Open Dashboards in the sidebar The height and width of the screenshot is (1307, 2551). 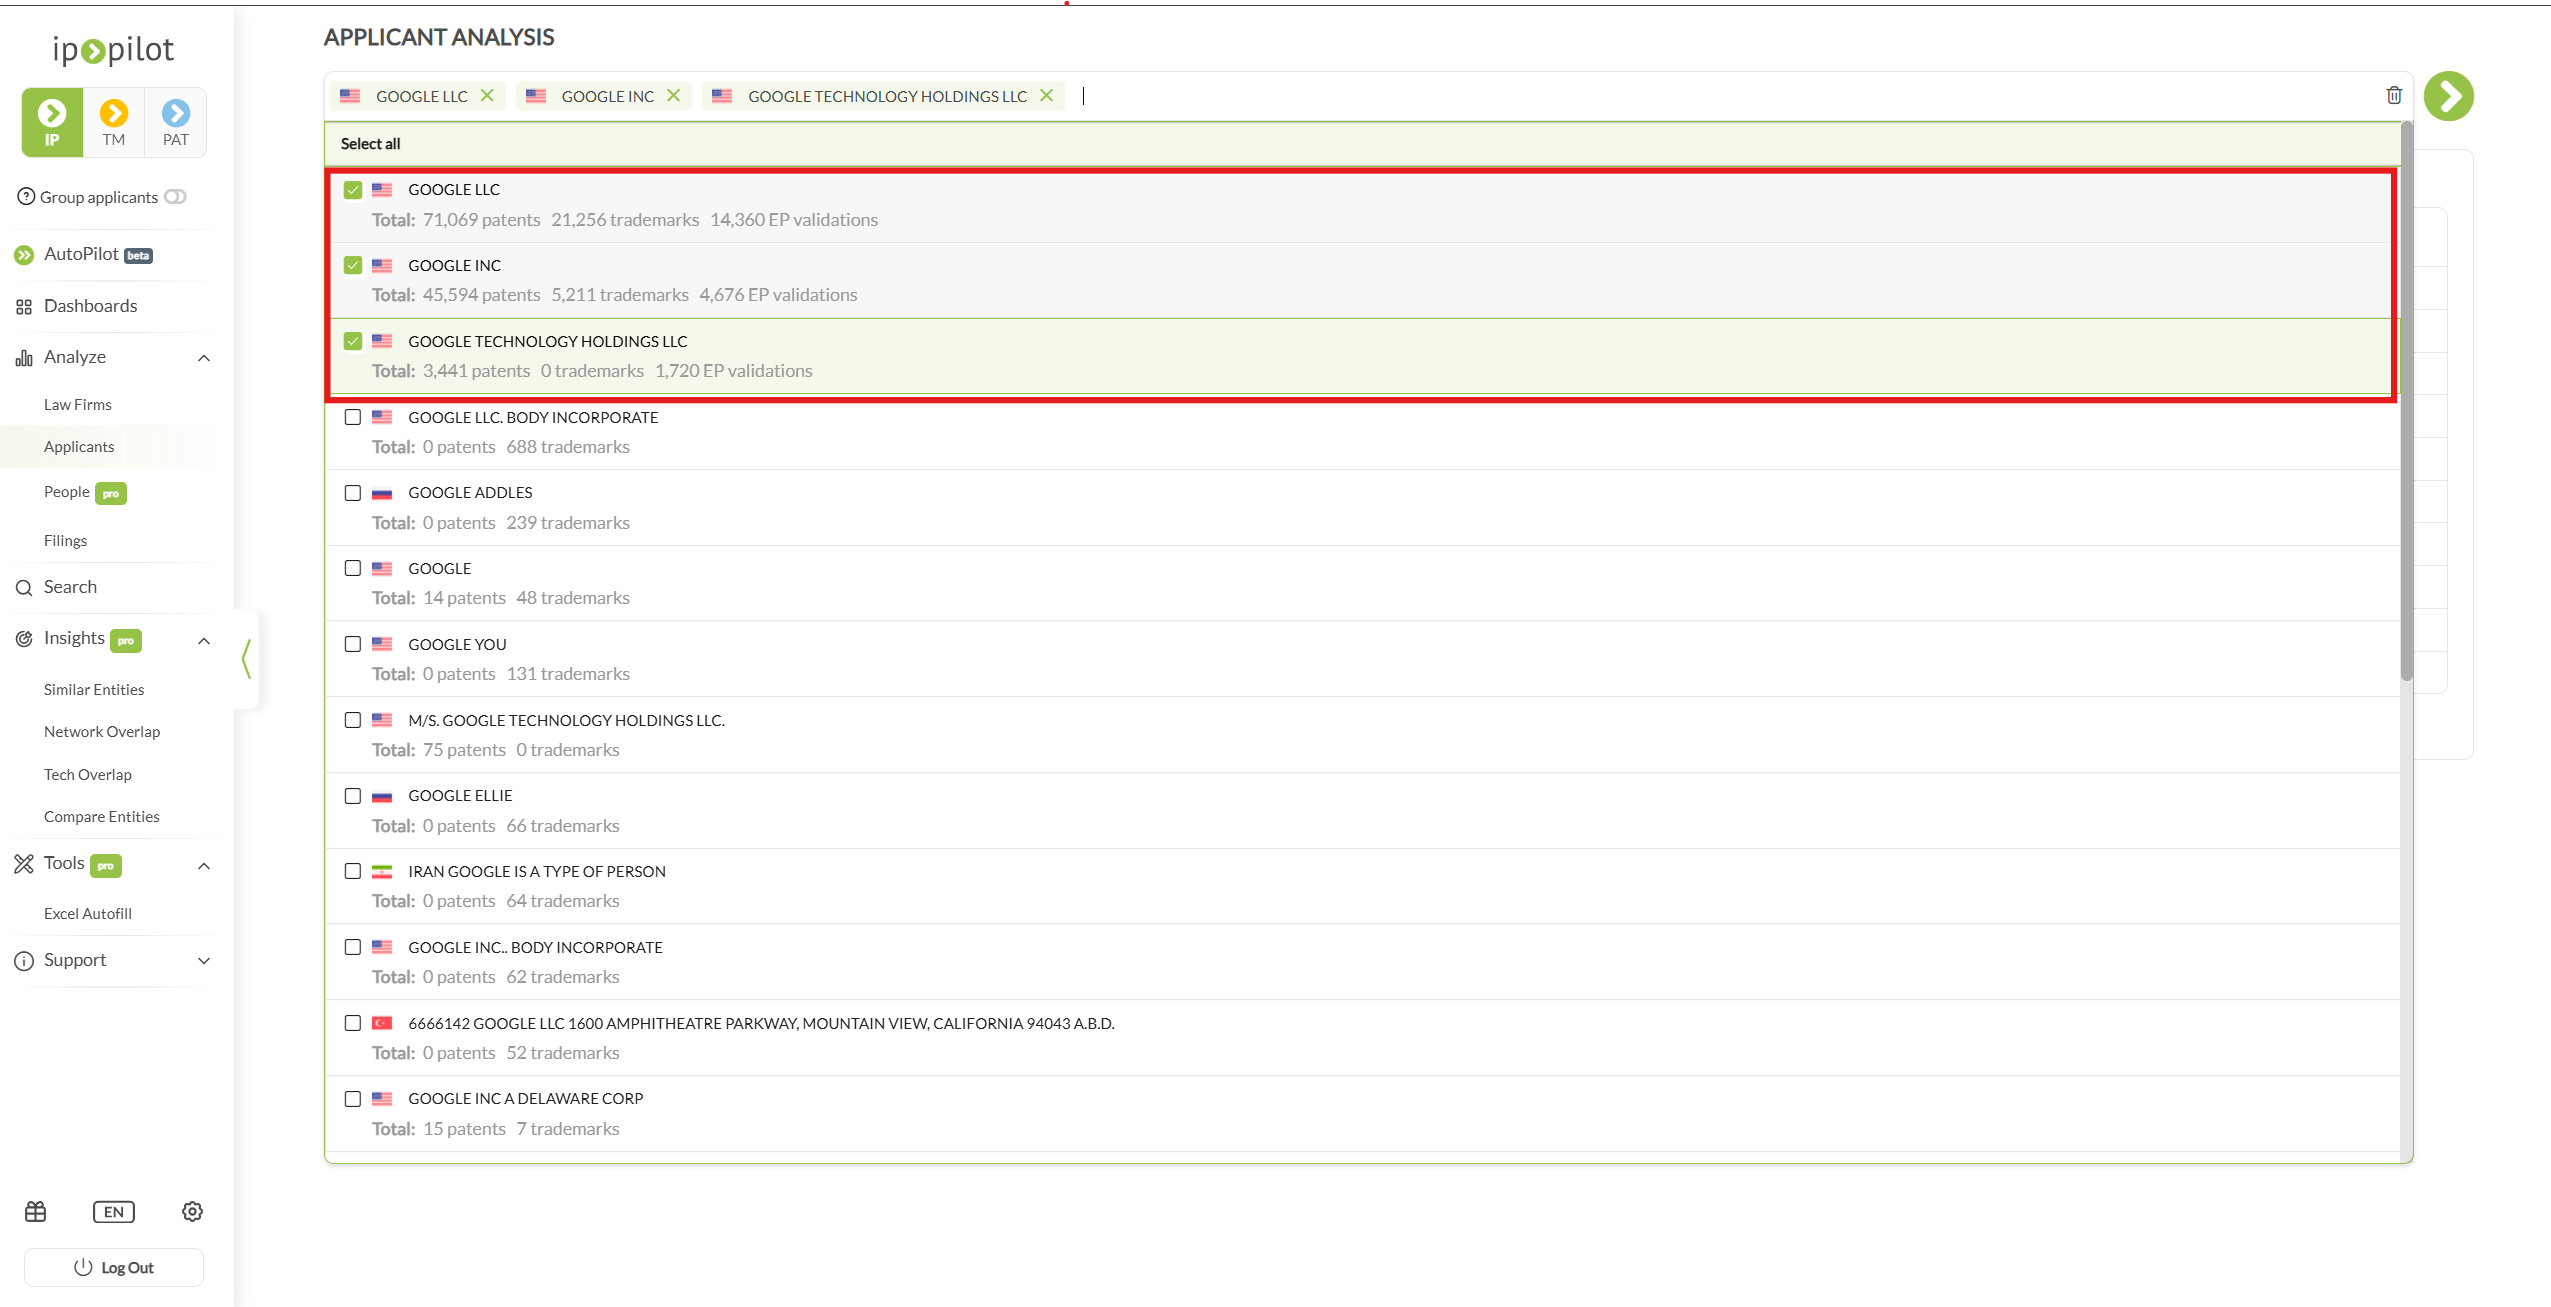[x=90, y=306]
